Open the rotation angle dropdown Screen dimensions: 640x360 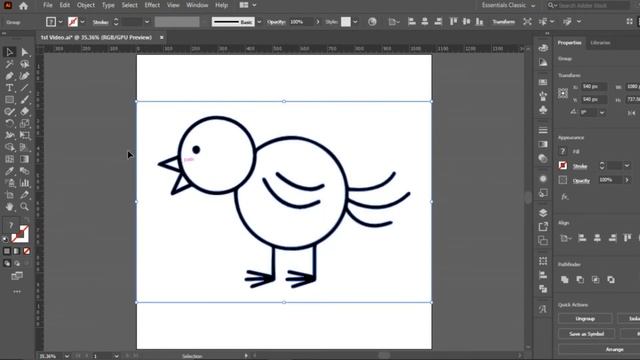point(602,112)
